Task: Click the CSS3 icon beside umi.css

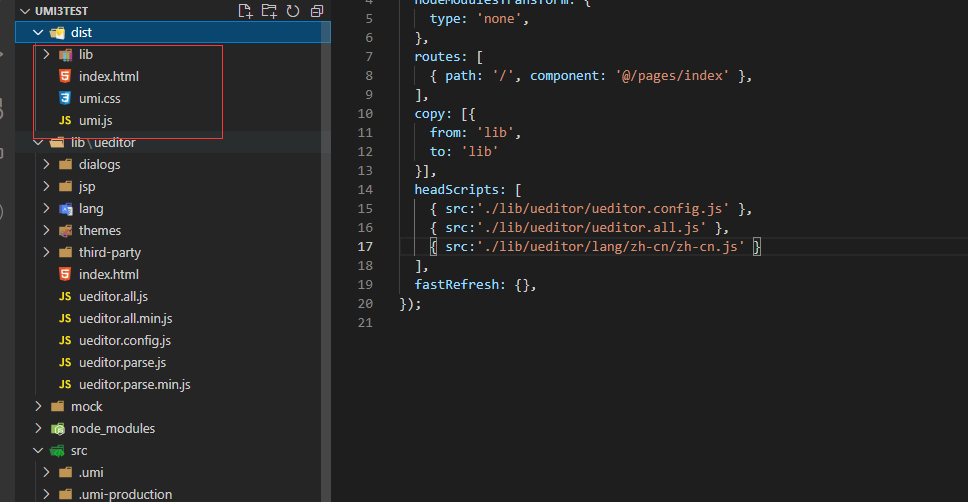Action: pos(65,98)
